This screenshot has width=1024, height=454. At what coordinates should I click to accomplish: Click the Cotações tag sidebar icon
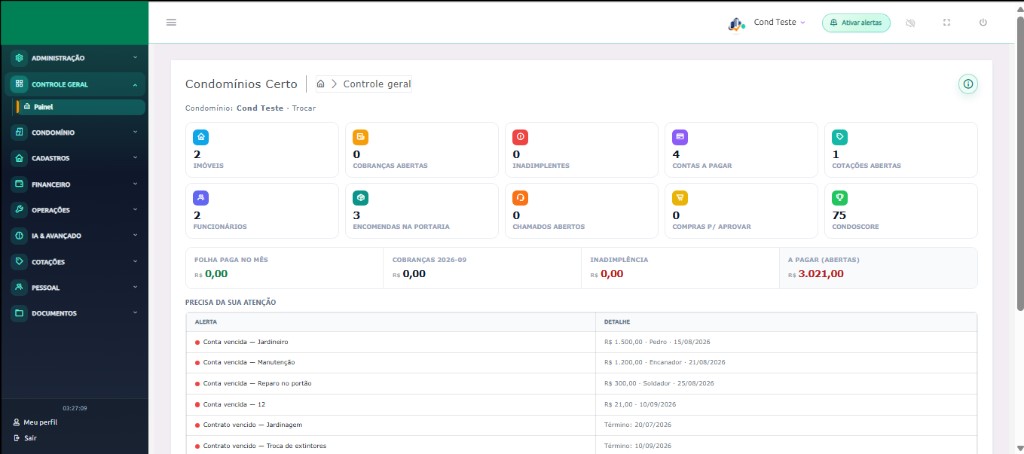pos(19,261)
